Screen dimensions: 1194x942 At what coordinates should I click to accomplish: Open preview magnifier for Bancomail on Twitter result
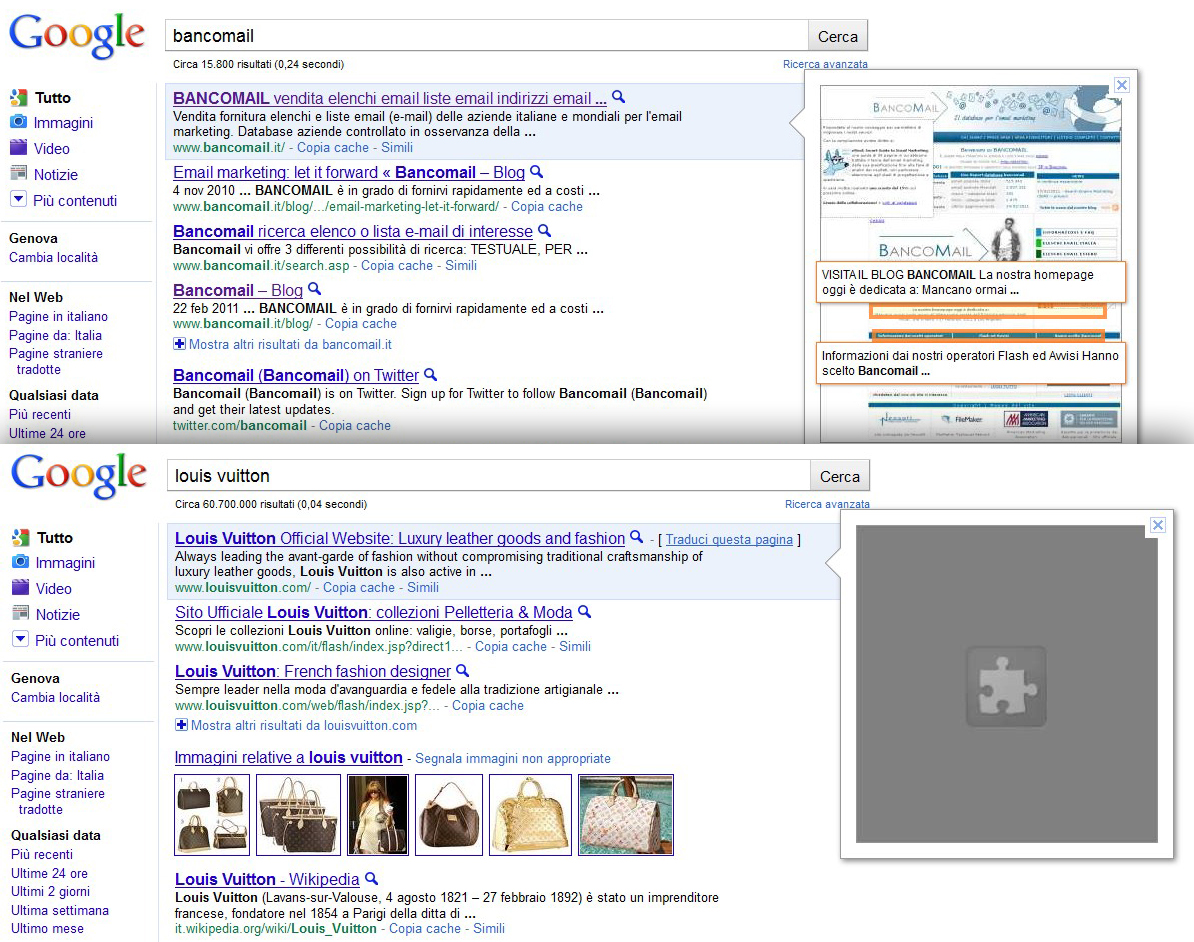tap(430, 375)
